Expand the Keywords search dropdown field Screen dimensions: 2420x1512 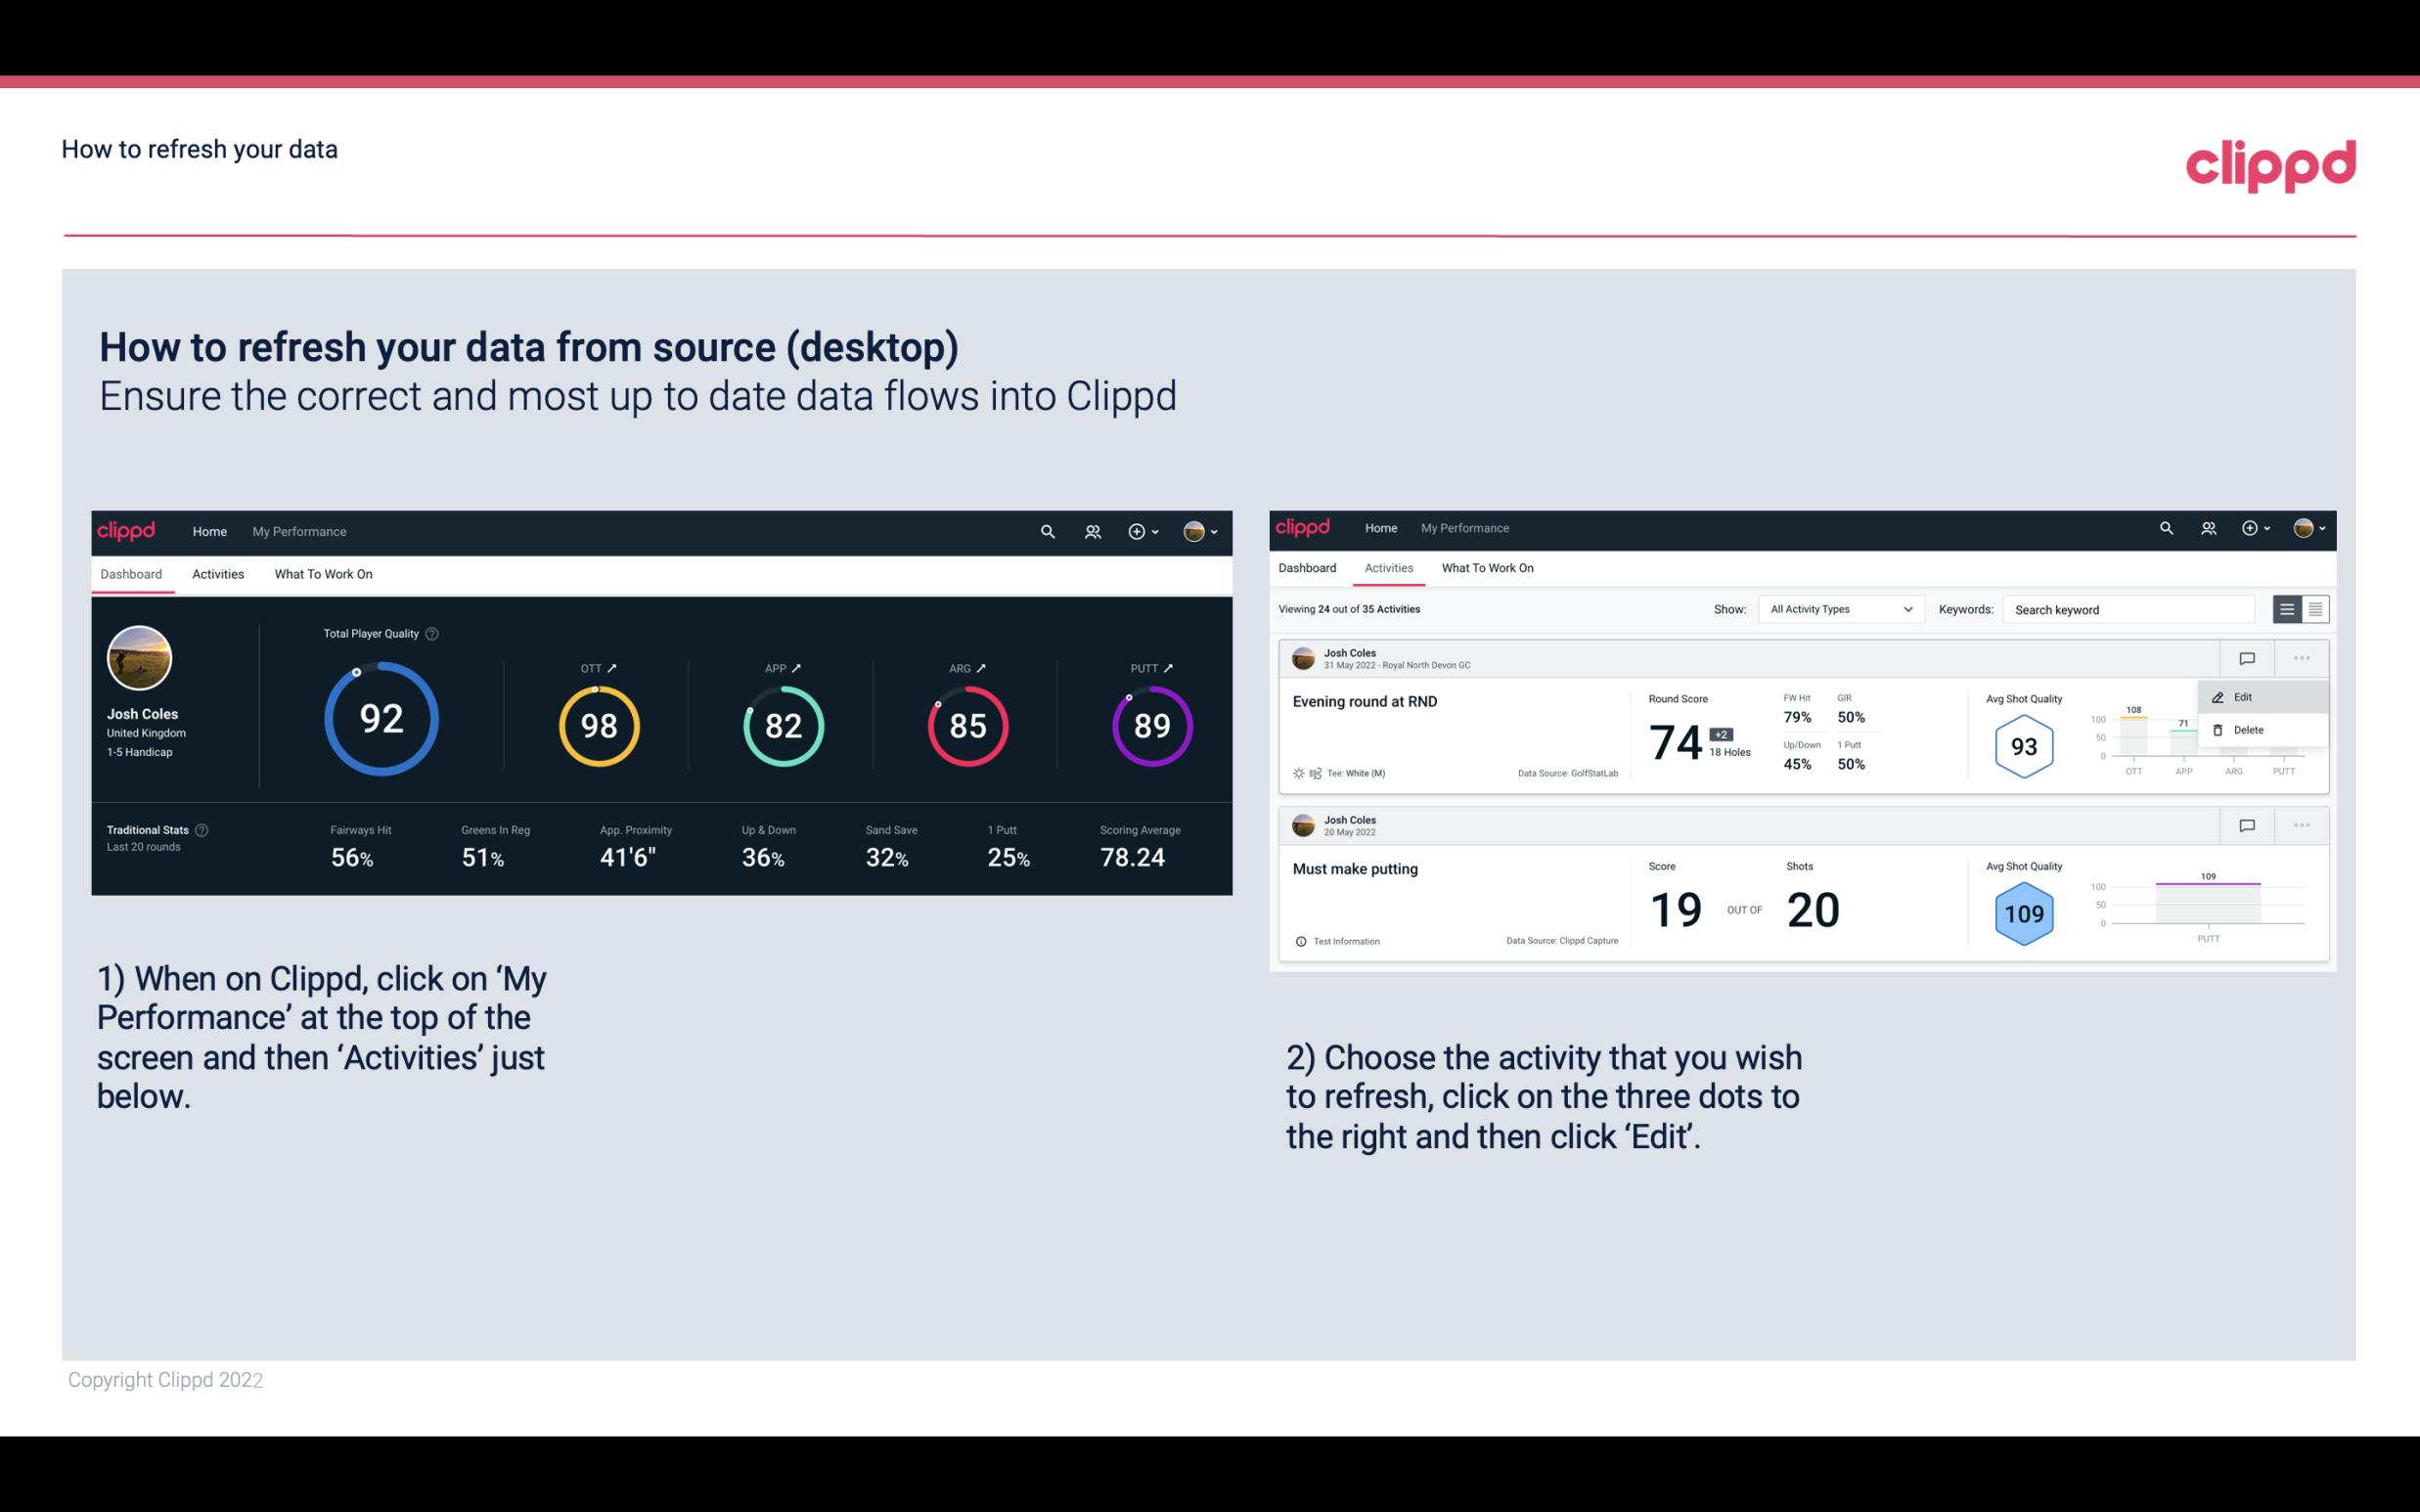click(2134, 609)
